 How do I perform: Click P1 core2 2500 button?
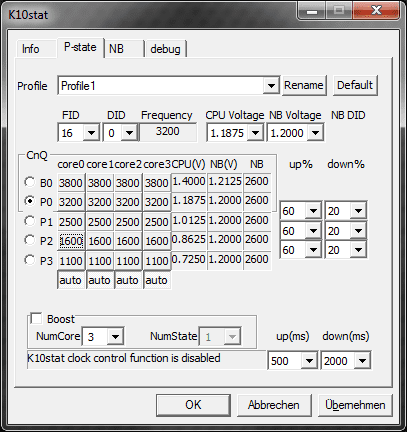(128, 222)
